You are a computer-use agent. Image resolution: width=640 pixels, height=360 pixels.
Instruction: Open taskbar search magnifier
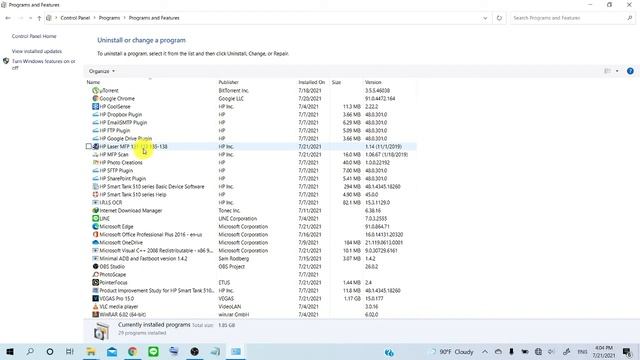[30, 351]
